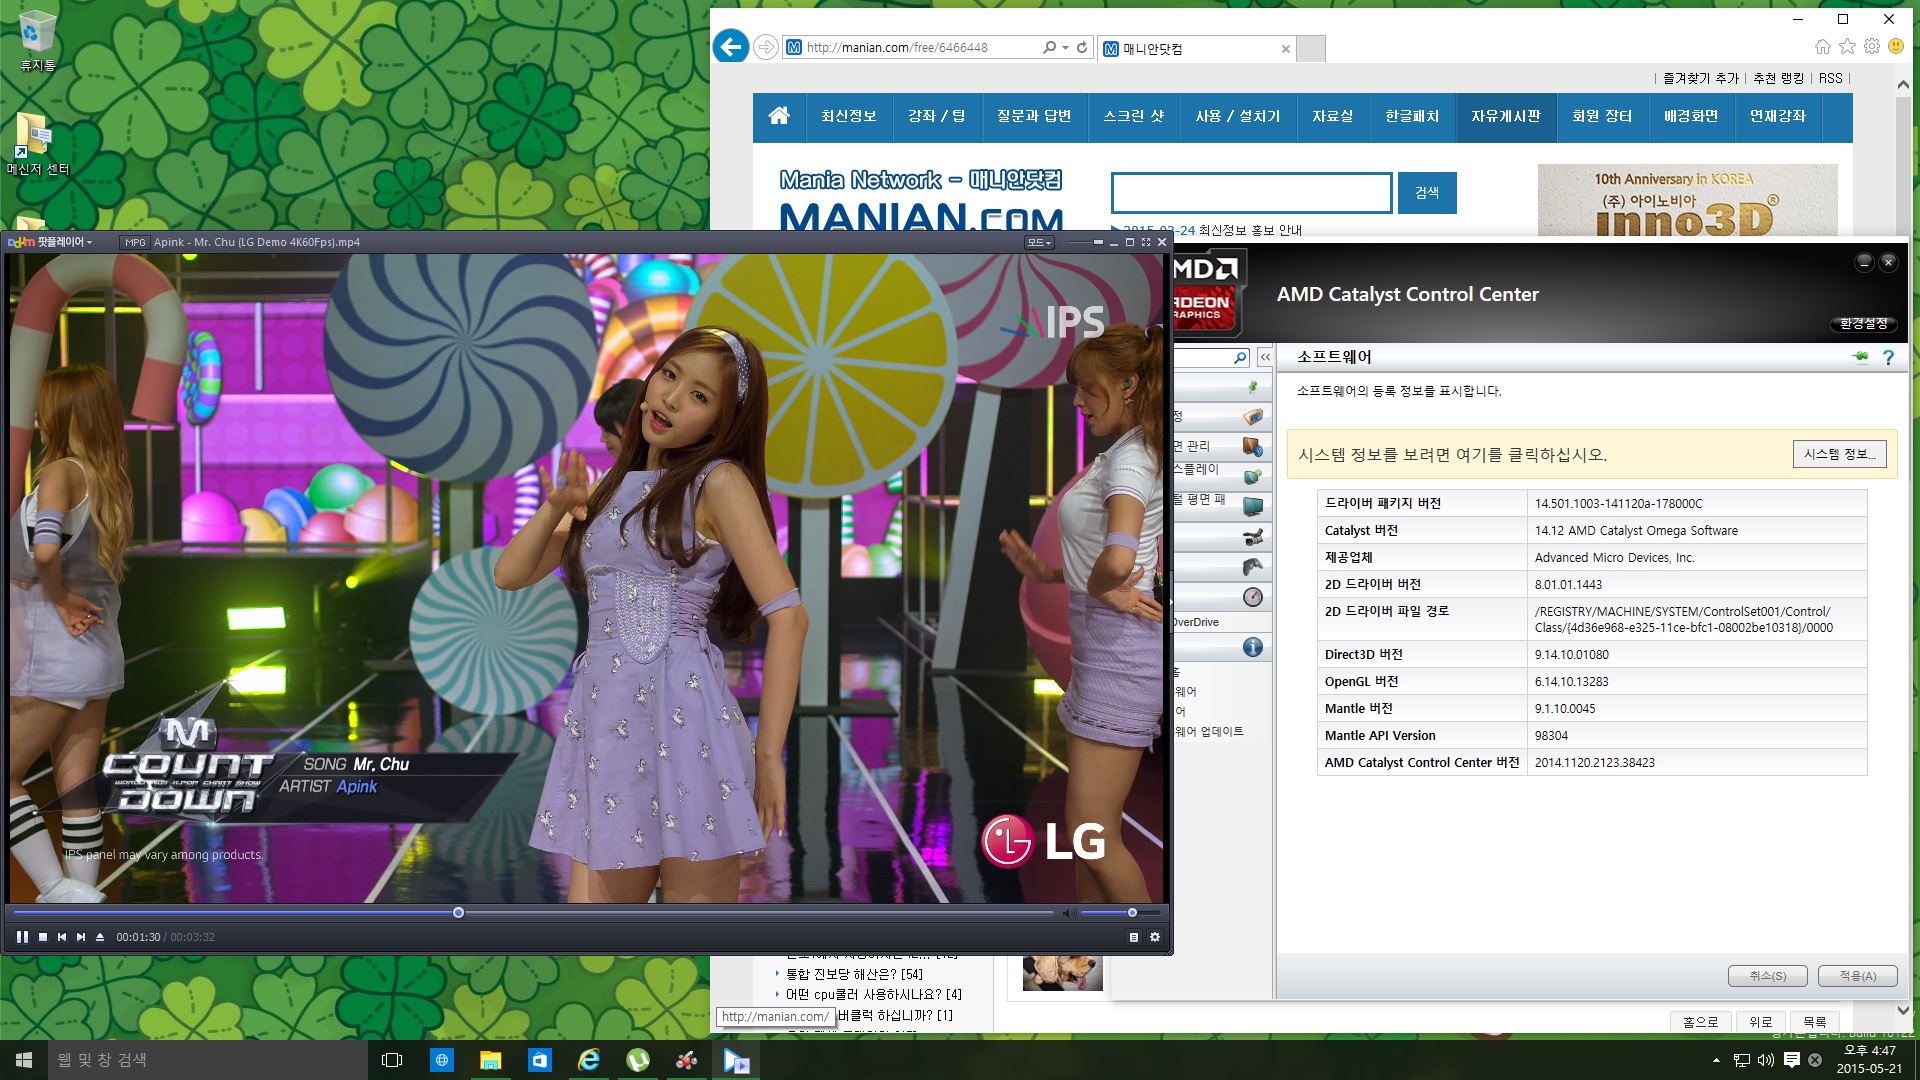The width and height of the screenshot is (1920, 1080).
Task: Pause the video in PotPlayer
Action: click(x=22, y=937)
